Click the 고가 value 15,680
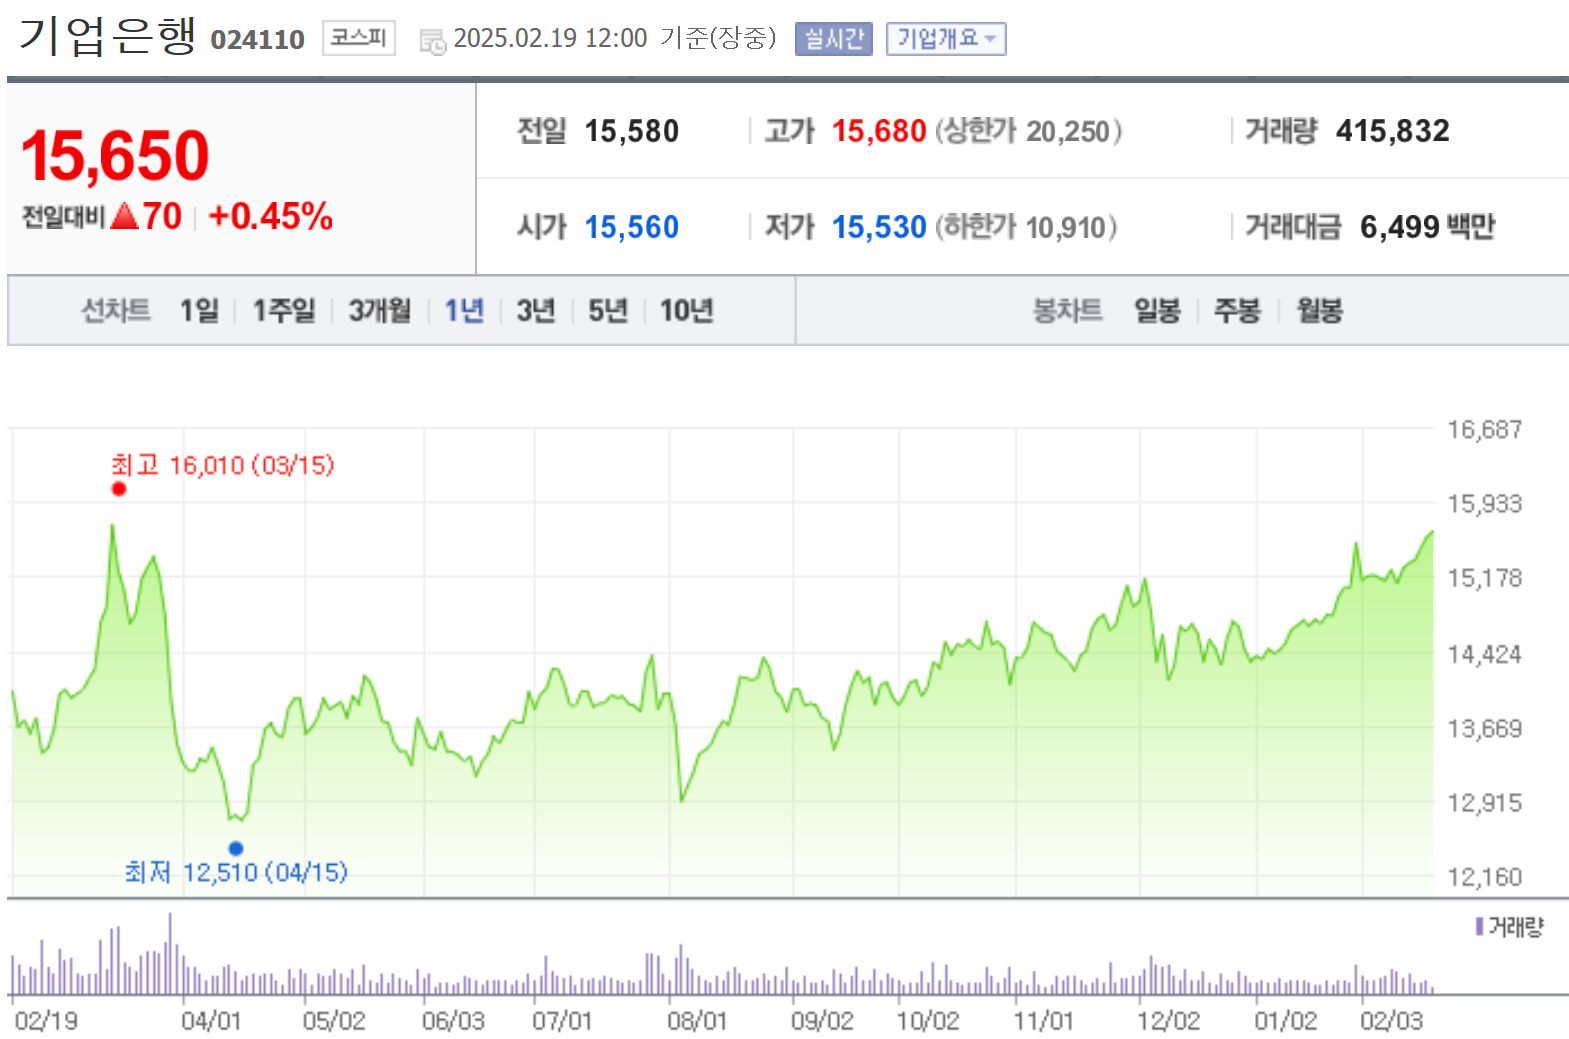This screenshot has width=1569, height=1039. point(879,131)
